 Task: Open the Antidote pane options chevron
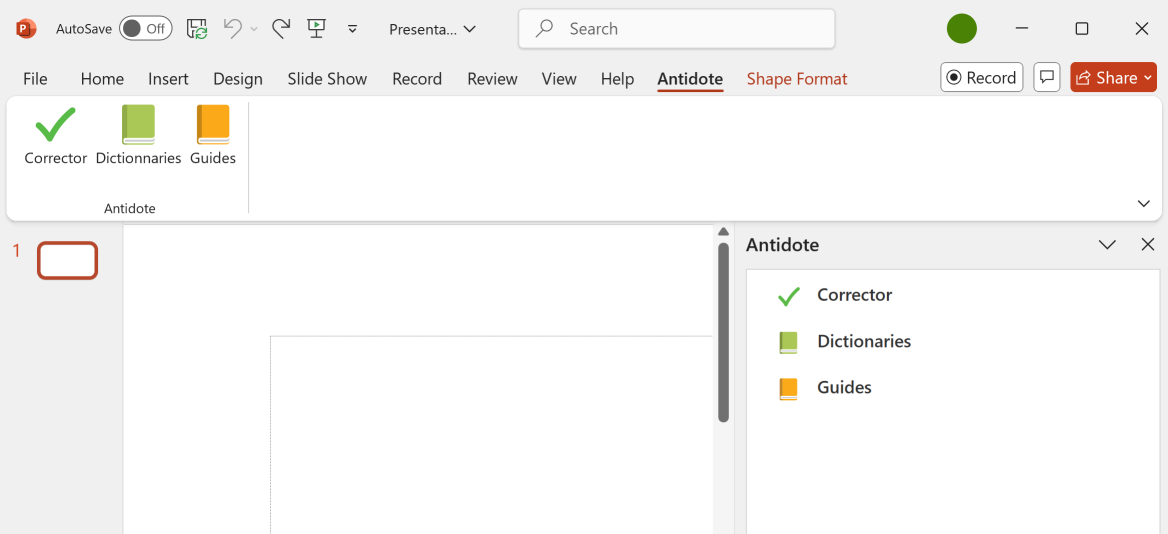1107,245
